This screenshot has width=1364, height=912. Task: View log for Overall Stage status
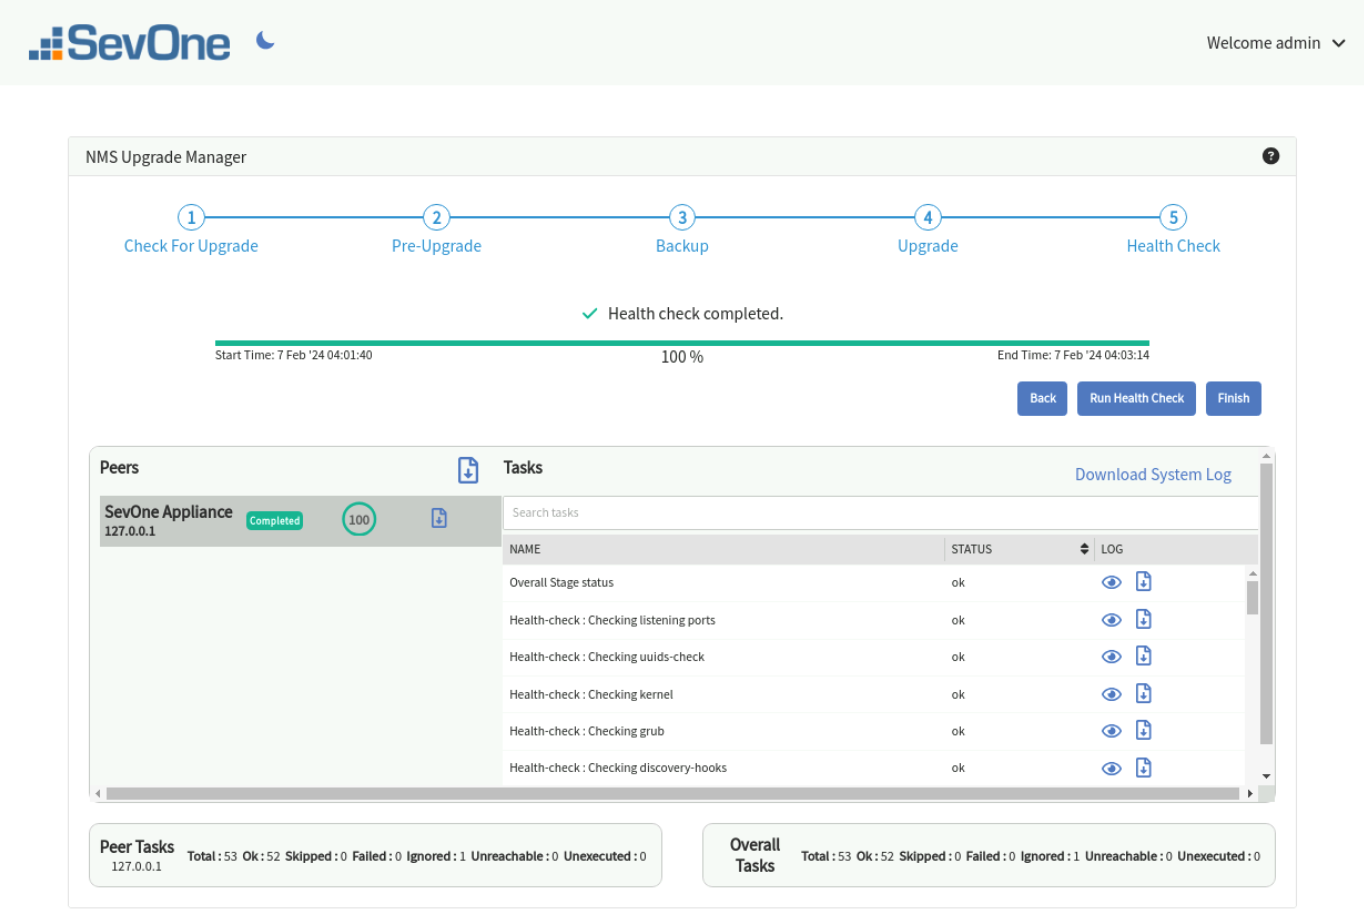[1111, 583]
